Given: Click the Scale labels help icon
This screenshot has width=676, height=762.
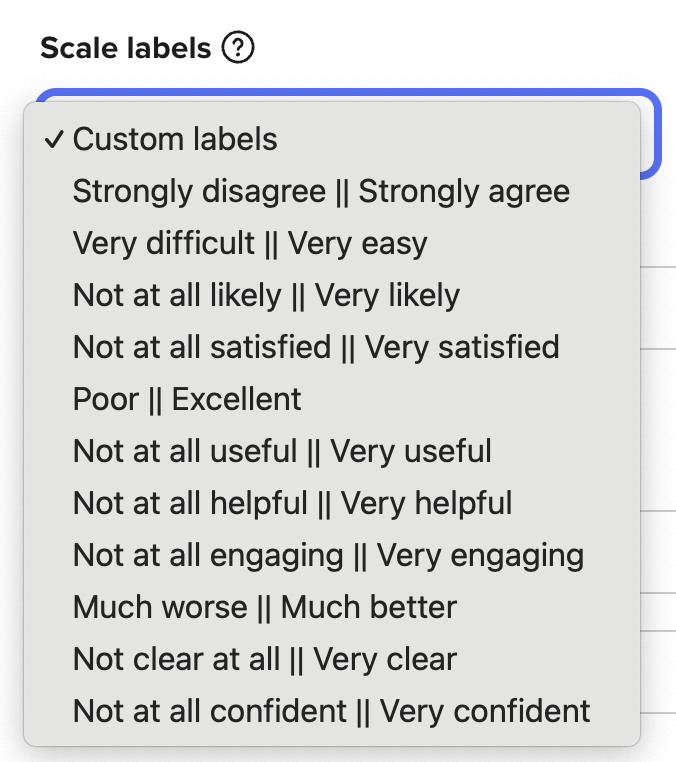Looking at the screenshot, I should [238, 48].
